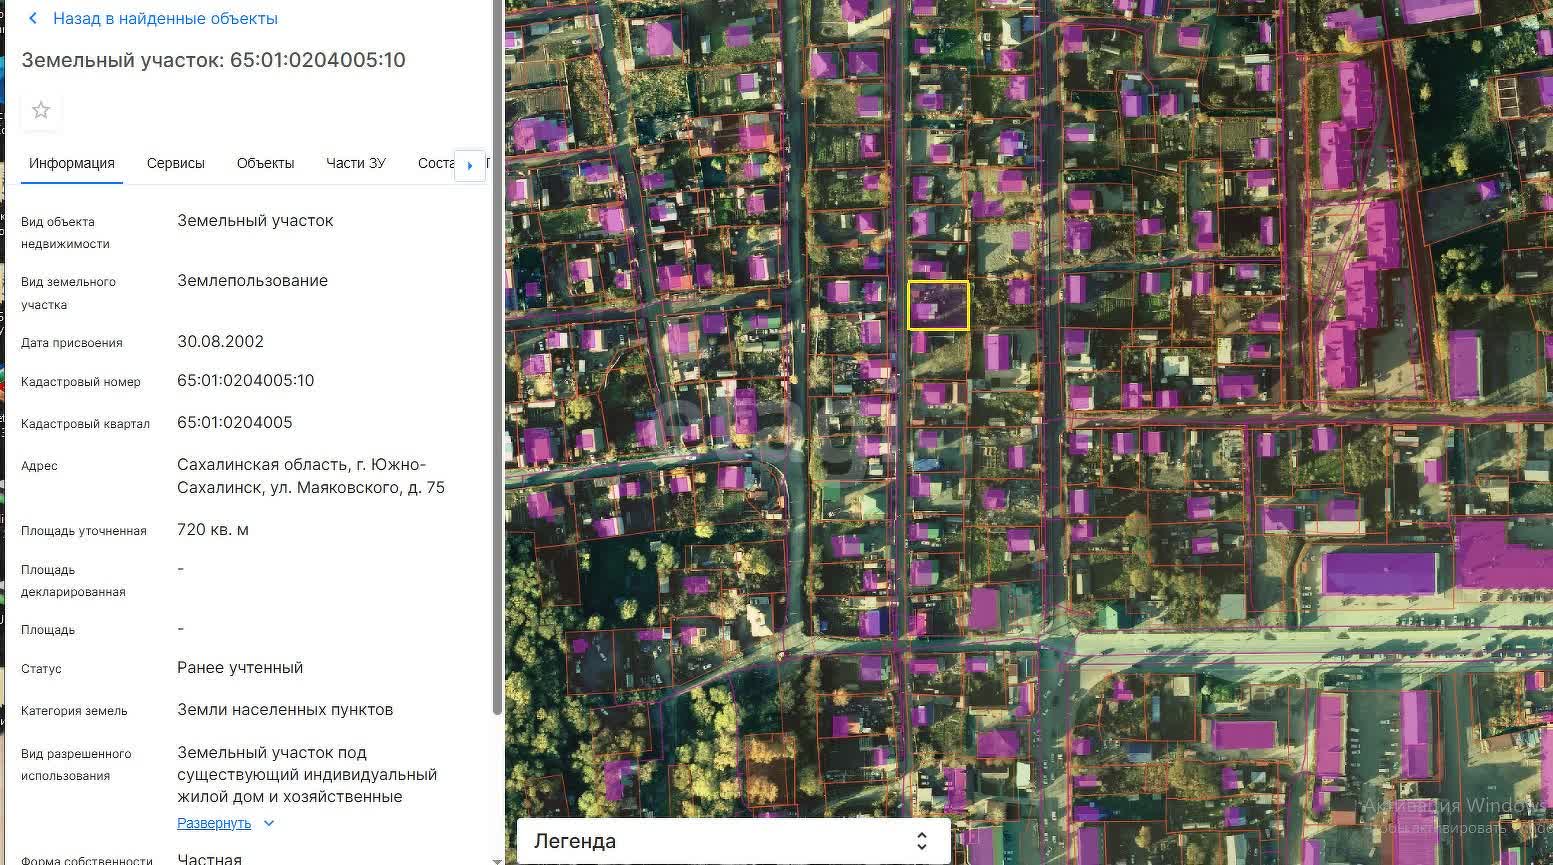Click the Легенда up-down chevron icon
1553x865 pixels.
921,841
